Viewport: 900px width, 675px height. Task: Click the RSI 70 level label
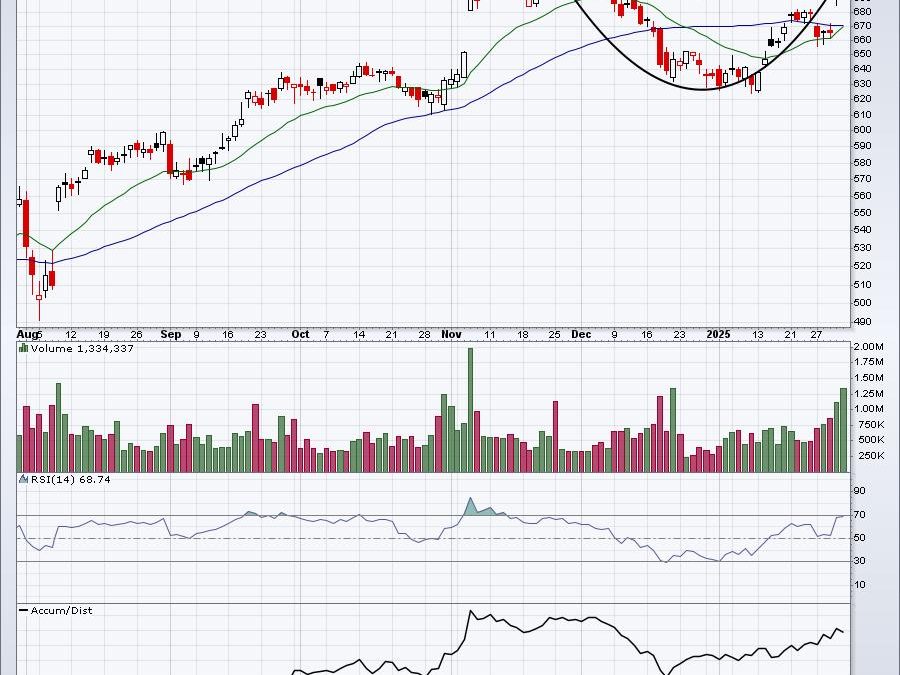(859, 515)
